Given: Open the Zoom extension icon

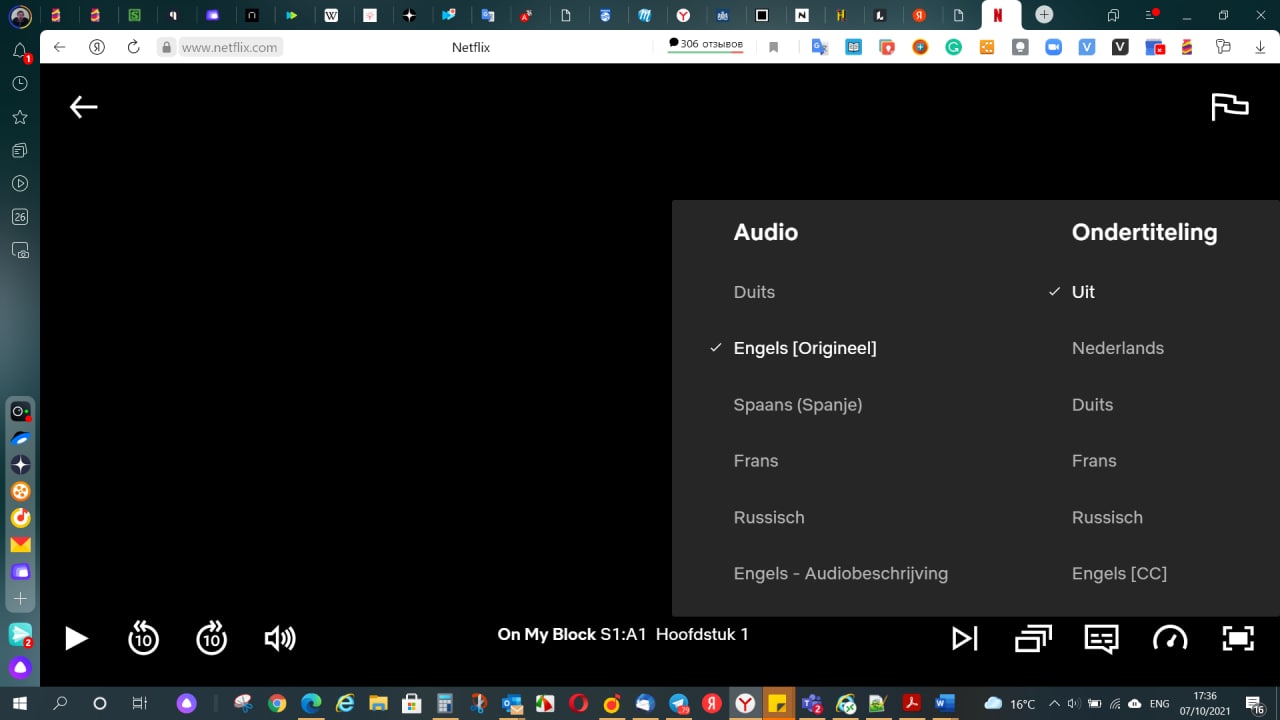Looking at the screenshot, I should point(1053,47).
